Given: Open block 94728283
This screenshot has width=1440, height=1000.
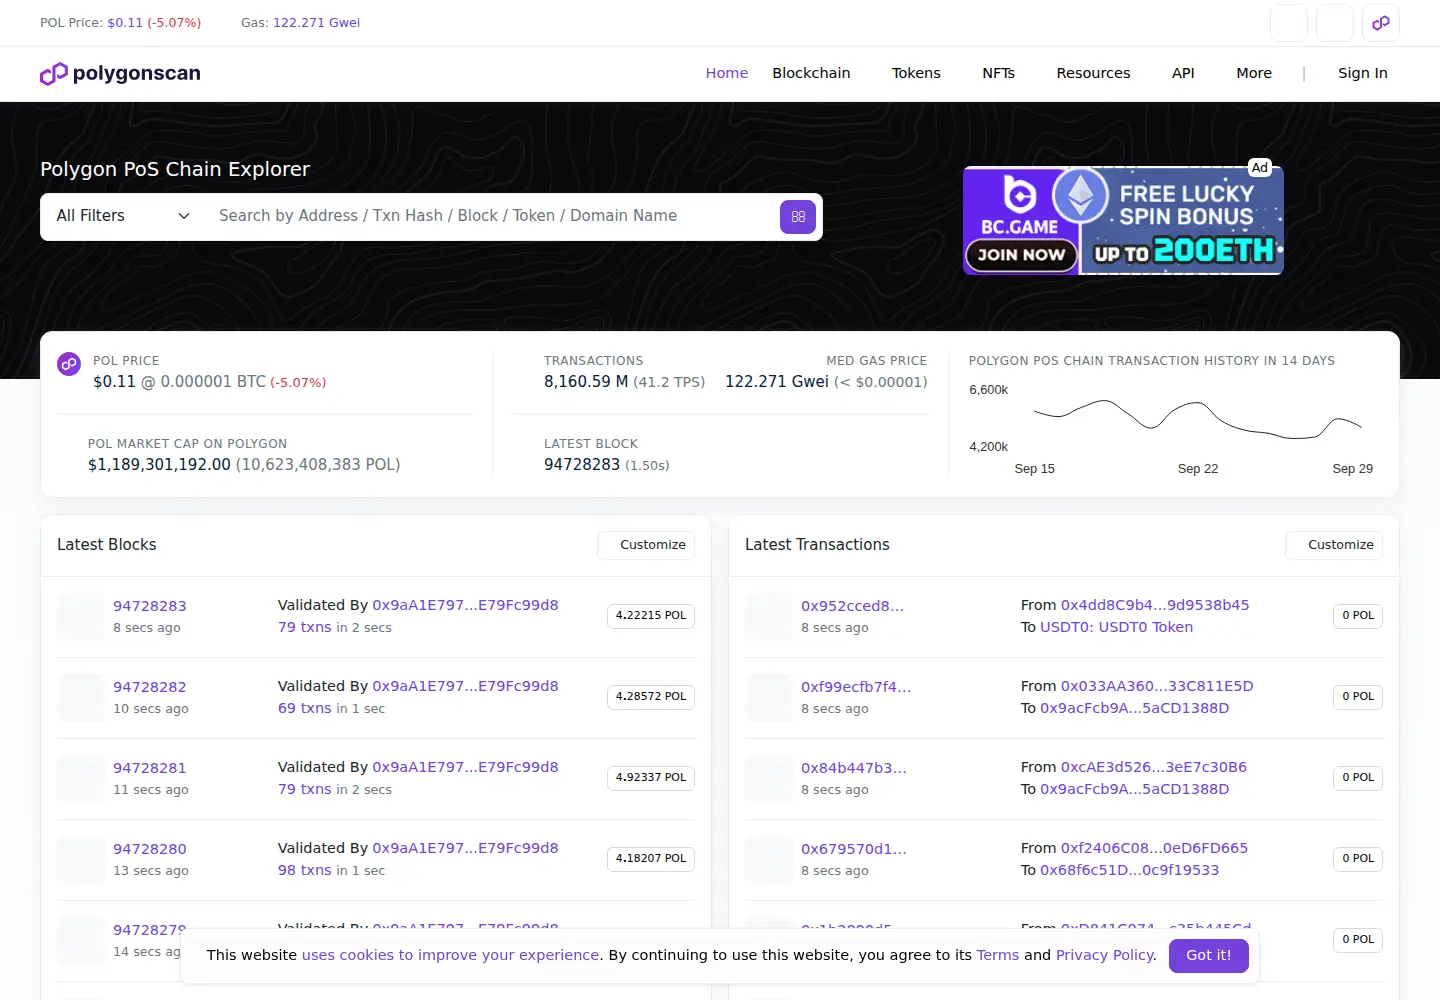Looking at the screenshot, I should pos(150,606).
